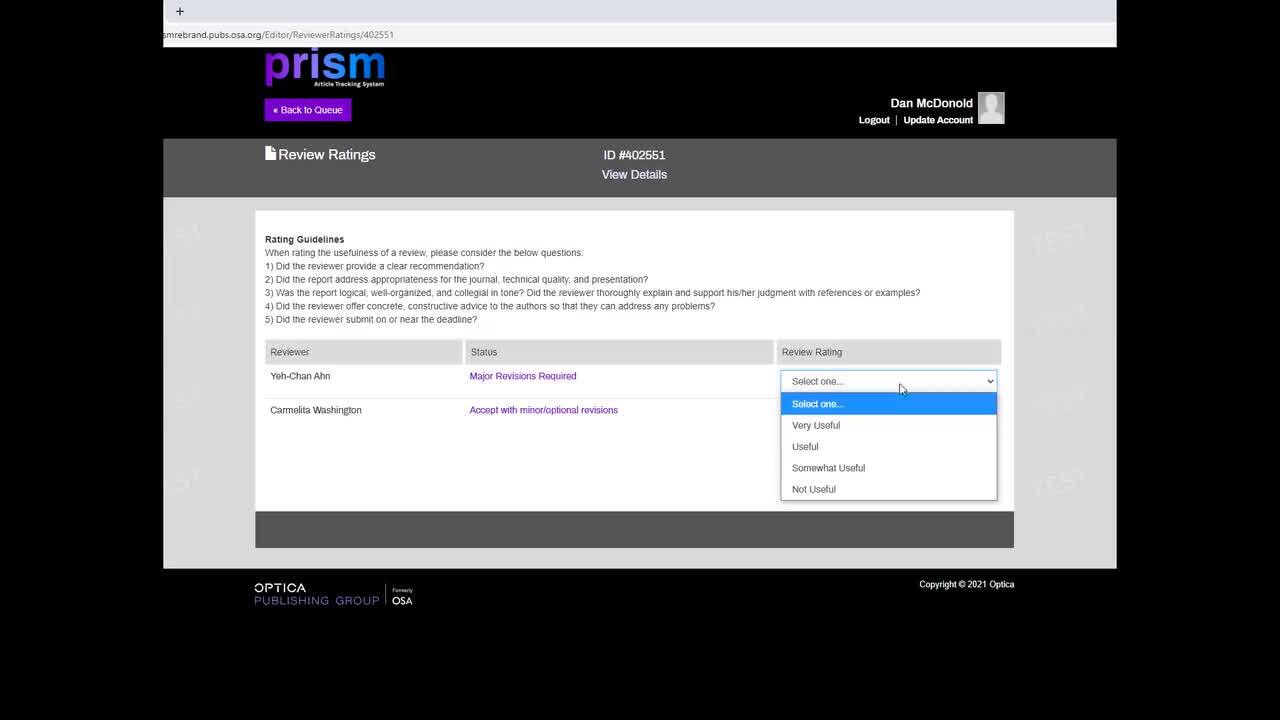This screenshot has height=720, width=1280.
Task: Open Yeh-Chan Ahn's Major Revisions Required review
Action: (523, 376)
